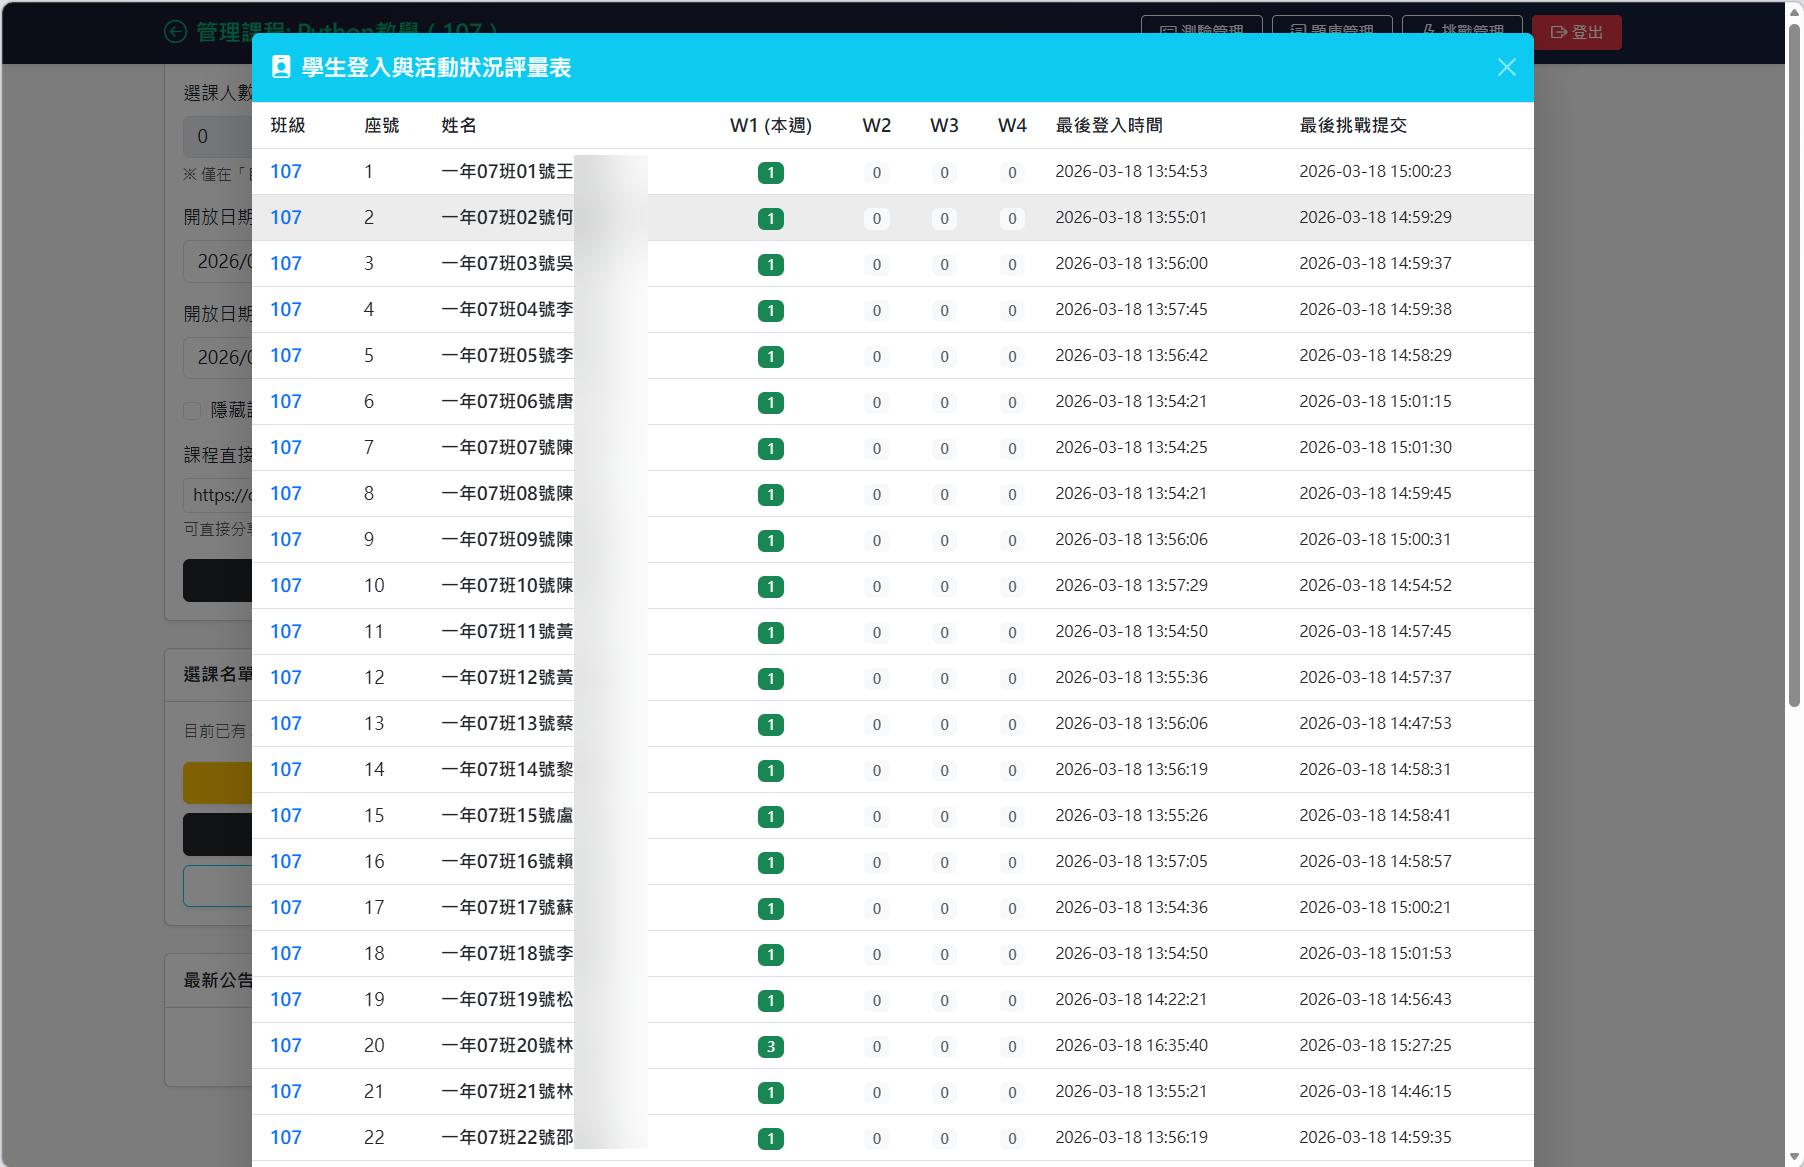Click the W1 (本週) column header
This screenshot has width=1804, height=1167.
point(770,126)
